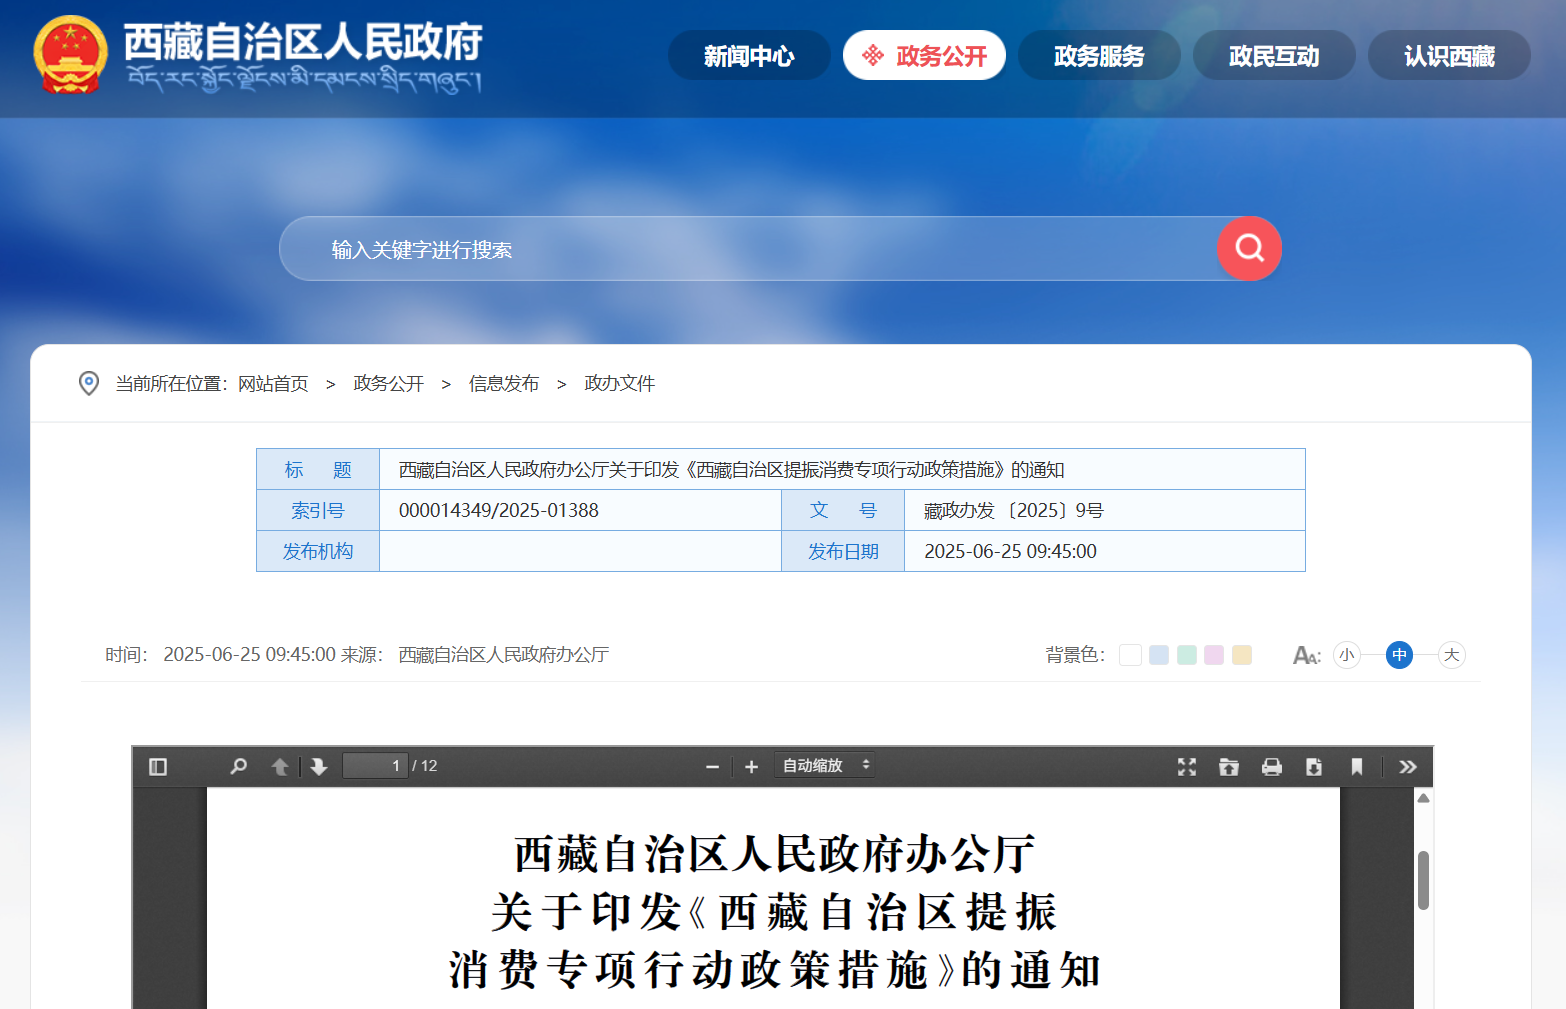Download the PDF file
The image size is (1566, 1009).
(1314, 766)
